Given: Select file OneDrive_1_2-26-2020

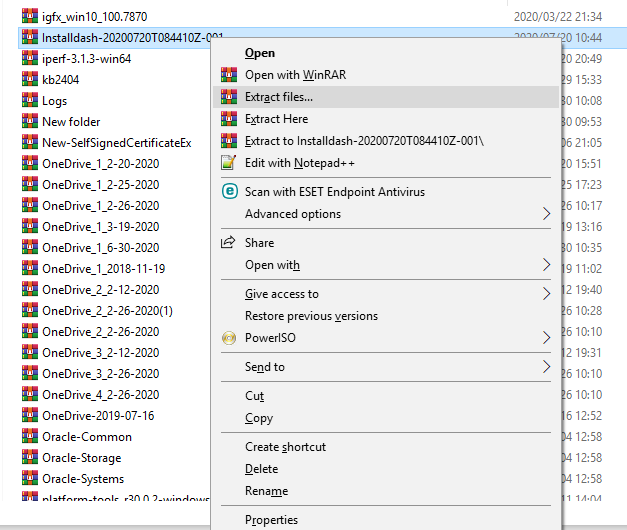Looking at the screenshot, I should (100, 206).
